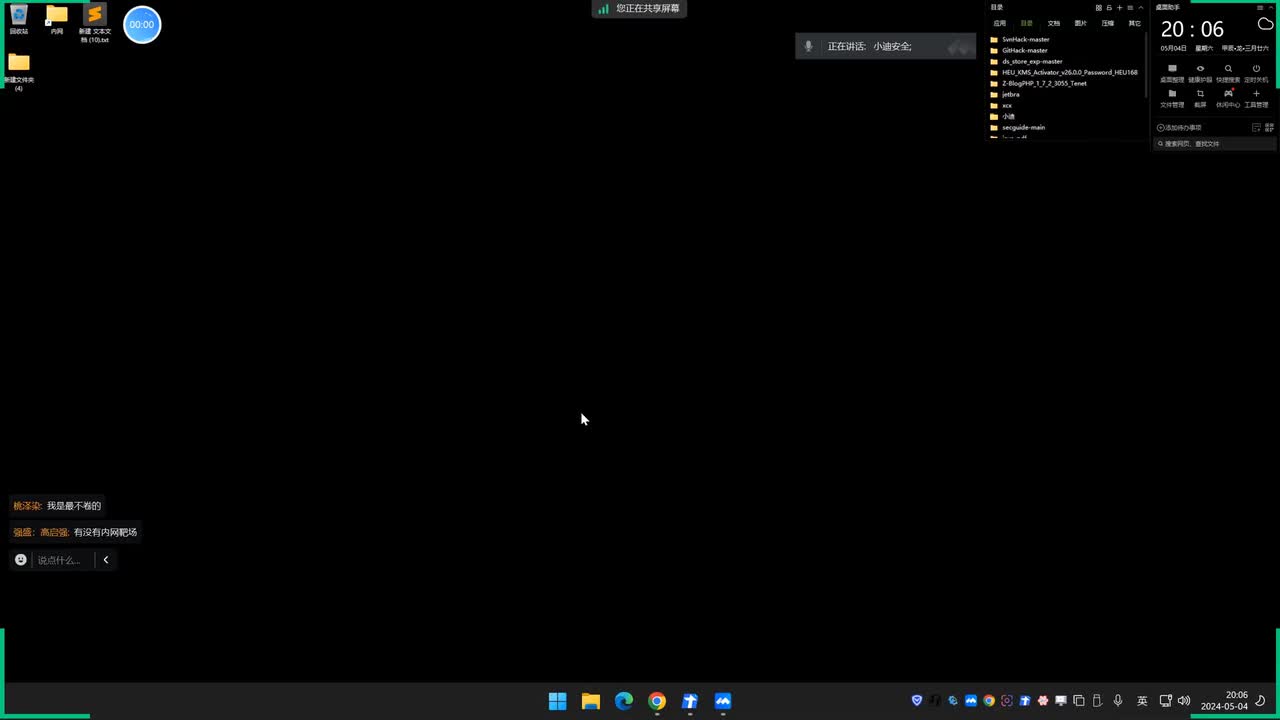This screenshot has height=720, width=1280.
Task: Click the Chrome icon in system tray
Action: 989,701
